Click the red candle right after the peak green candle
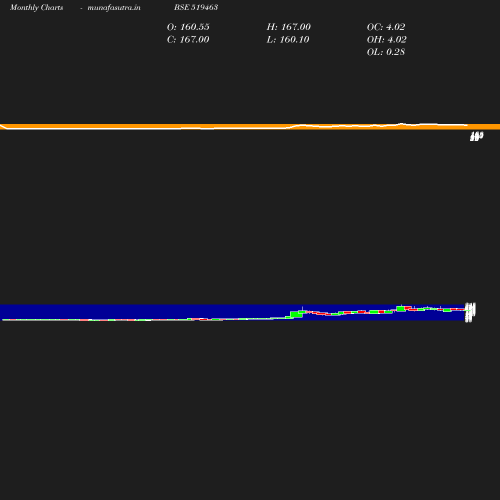This screenshot has height=500, width=500. coord(408,307)
